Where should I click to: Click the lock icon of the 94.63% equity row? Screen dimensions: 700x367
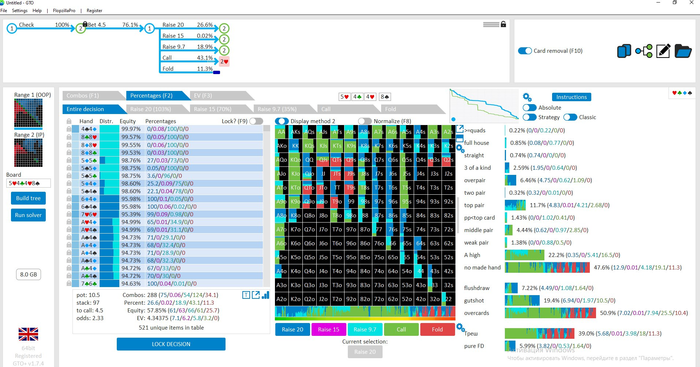(x=69, y=284)
